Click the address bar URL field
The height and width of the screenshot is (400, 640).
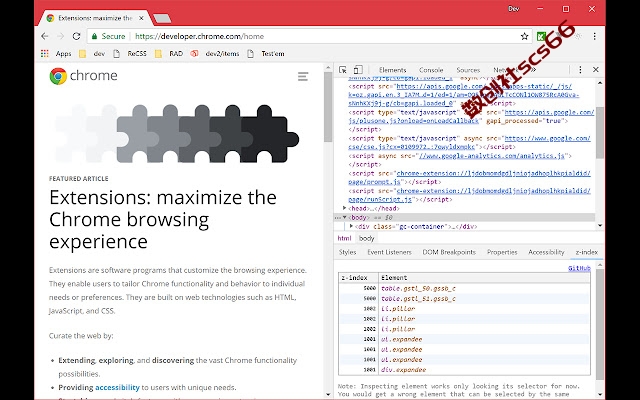click(x=309, y=36)
